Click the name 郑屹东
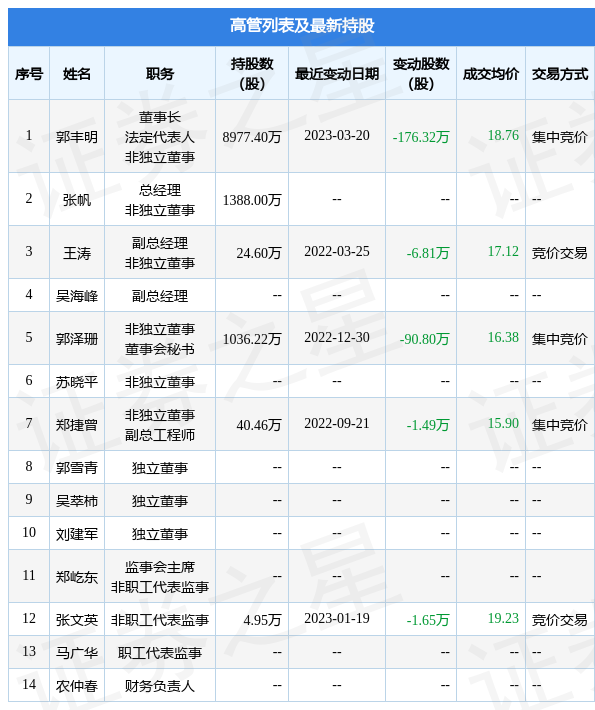595x710 pixels. pyautogui.click(x=77, y=577)
